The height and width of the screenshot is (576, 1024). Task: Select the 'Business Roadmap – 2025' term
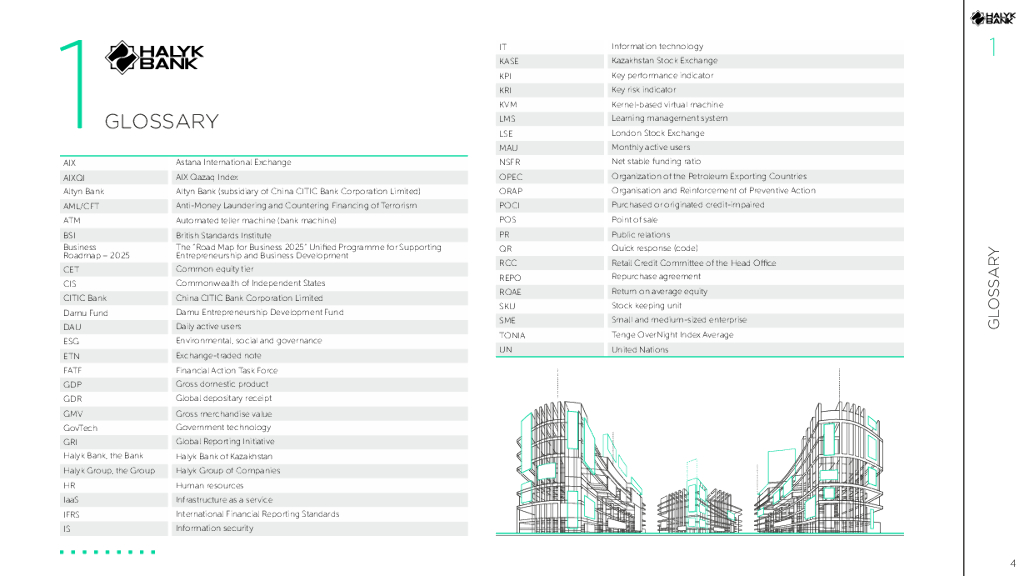96,251
